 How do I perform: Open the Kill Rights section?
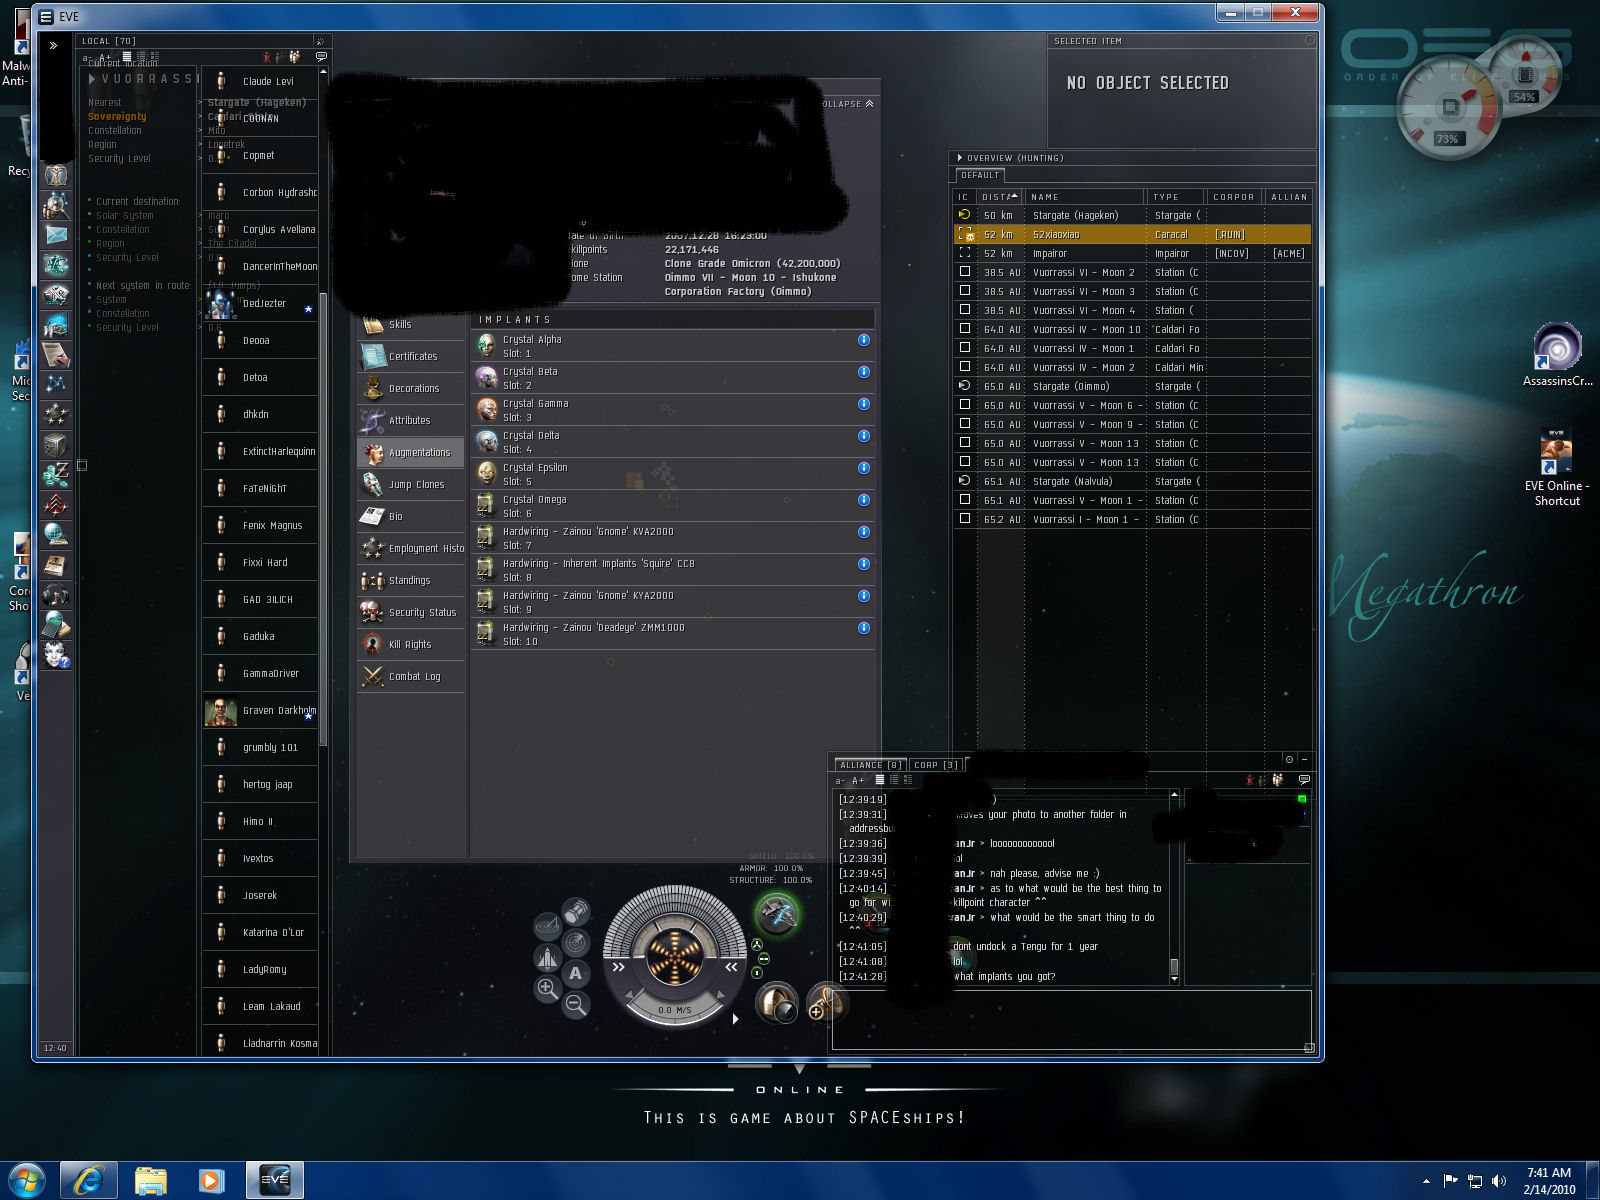click(411, 644)
